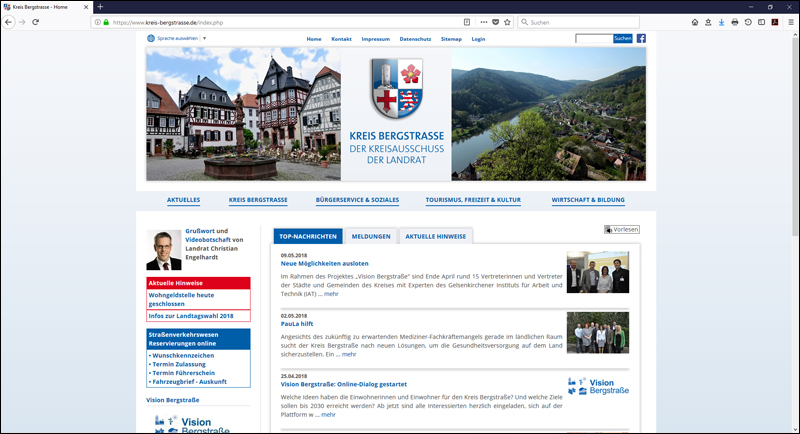This screenshot has height=434, width=800.
Task: Open Infos zur Landtagswahl 2018
Action: tap(191, 316)
